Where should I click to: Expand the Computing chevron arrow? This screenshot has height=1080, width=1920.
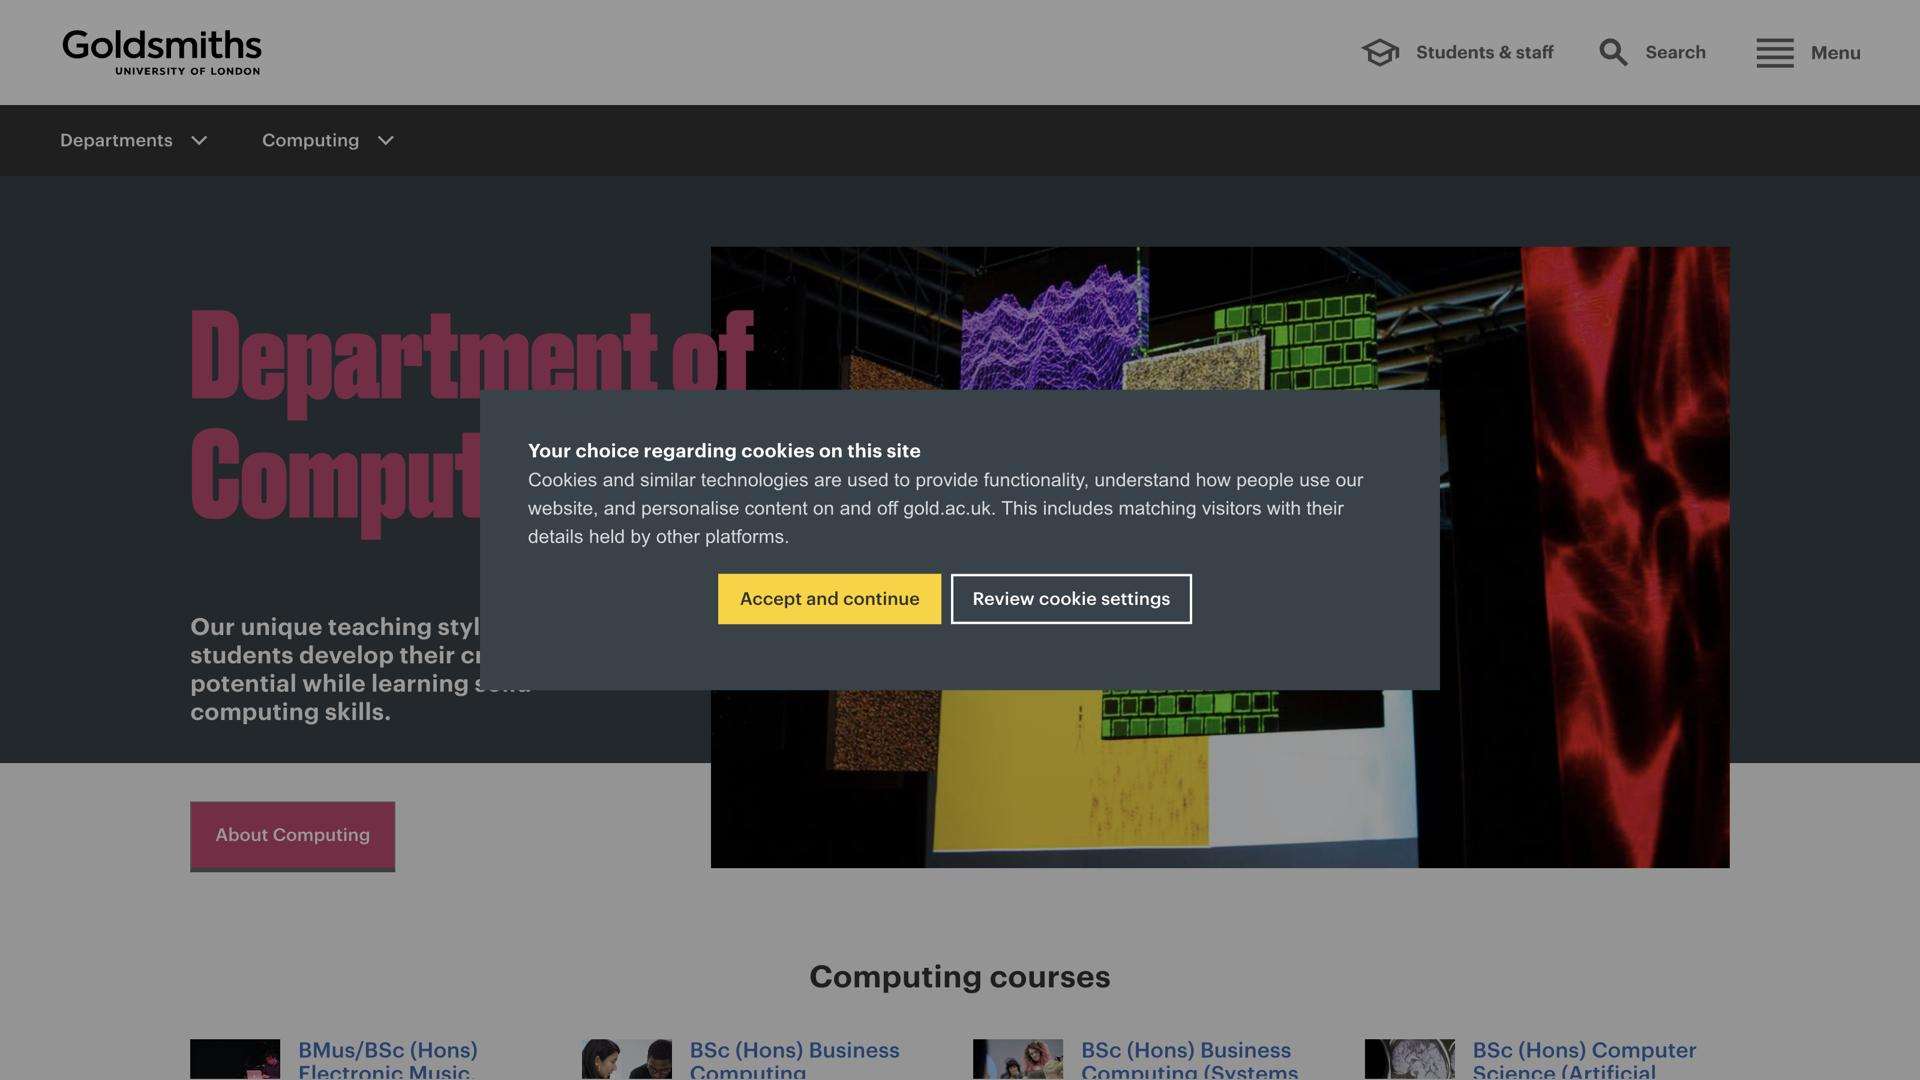pos(386,141)
